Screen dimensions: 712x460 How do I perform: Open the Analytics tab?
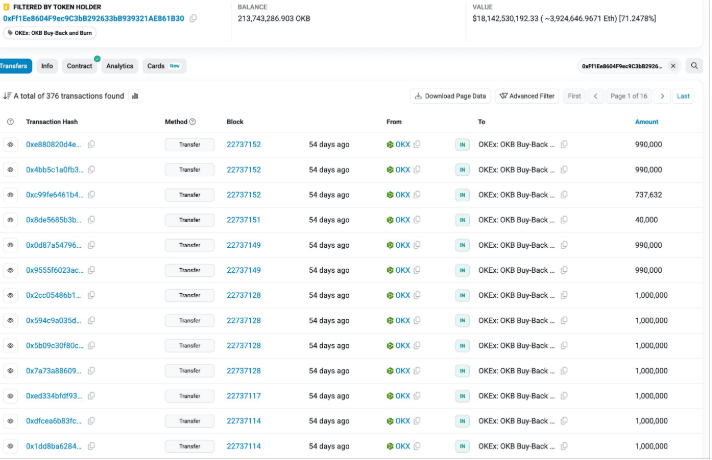click(x=119, y=66)
